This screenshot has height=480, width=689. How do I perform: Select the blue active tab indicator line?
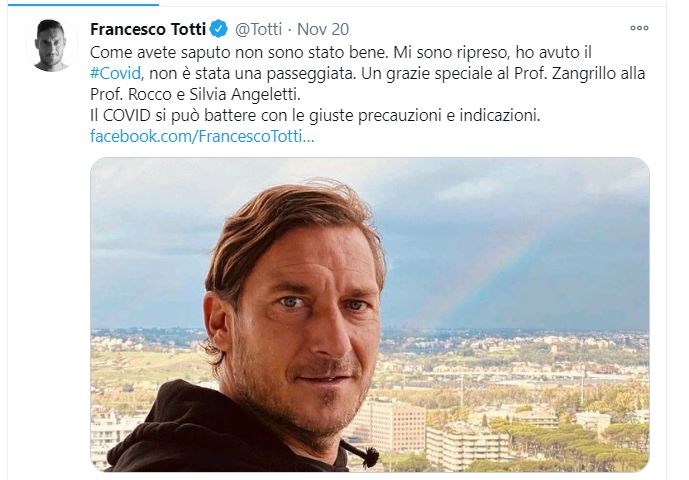click(x=83, y=4)
